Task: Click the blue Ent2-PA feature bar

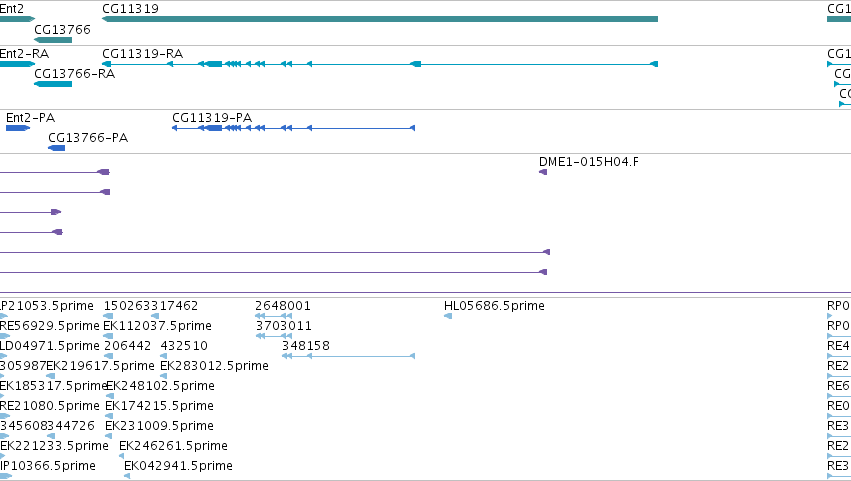Action: pos(18,128)
